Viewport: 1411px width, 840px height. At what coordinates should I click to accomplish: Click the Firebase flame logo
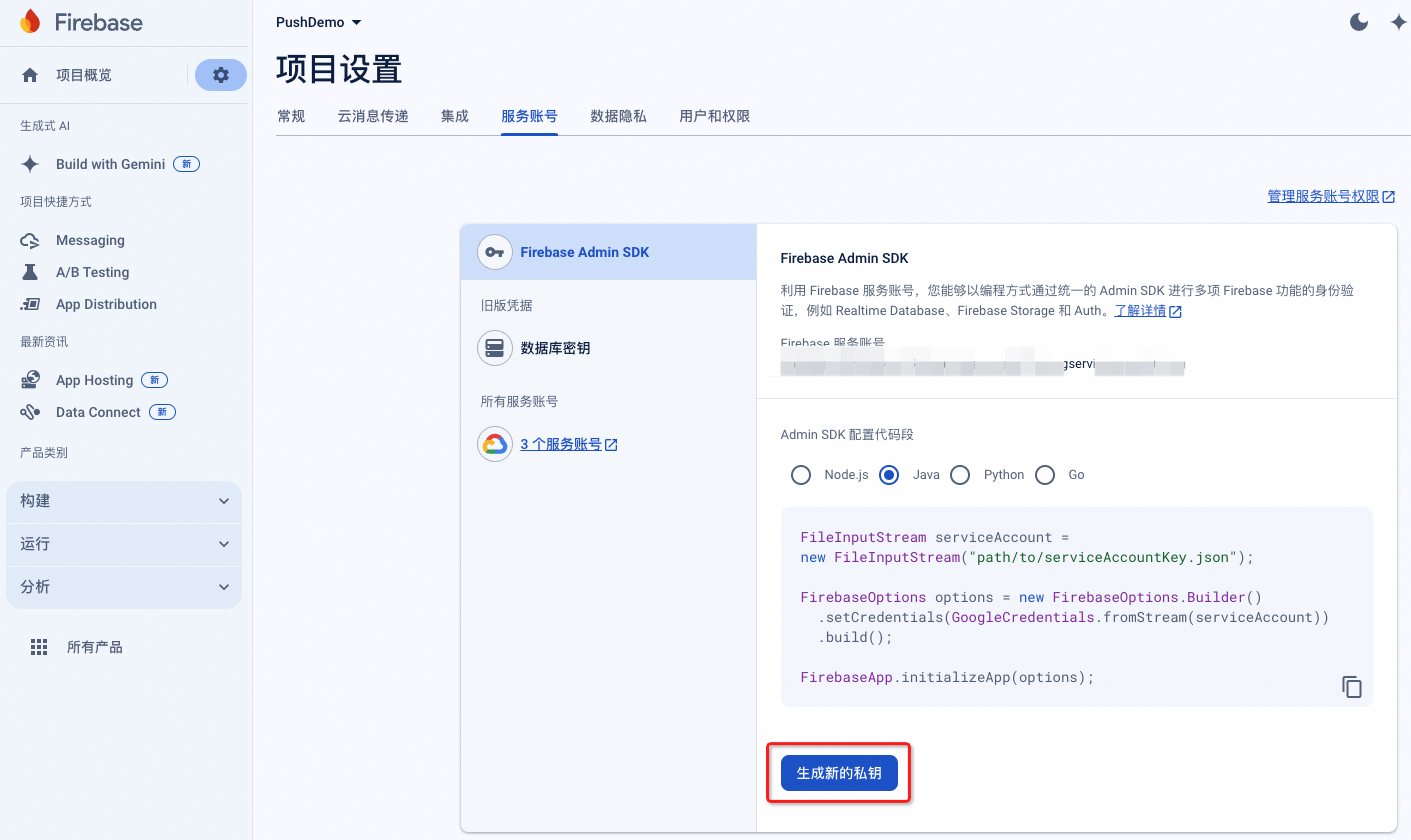(30, 22)
